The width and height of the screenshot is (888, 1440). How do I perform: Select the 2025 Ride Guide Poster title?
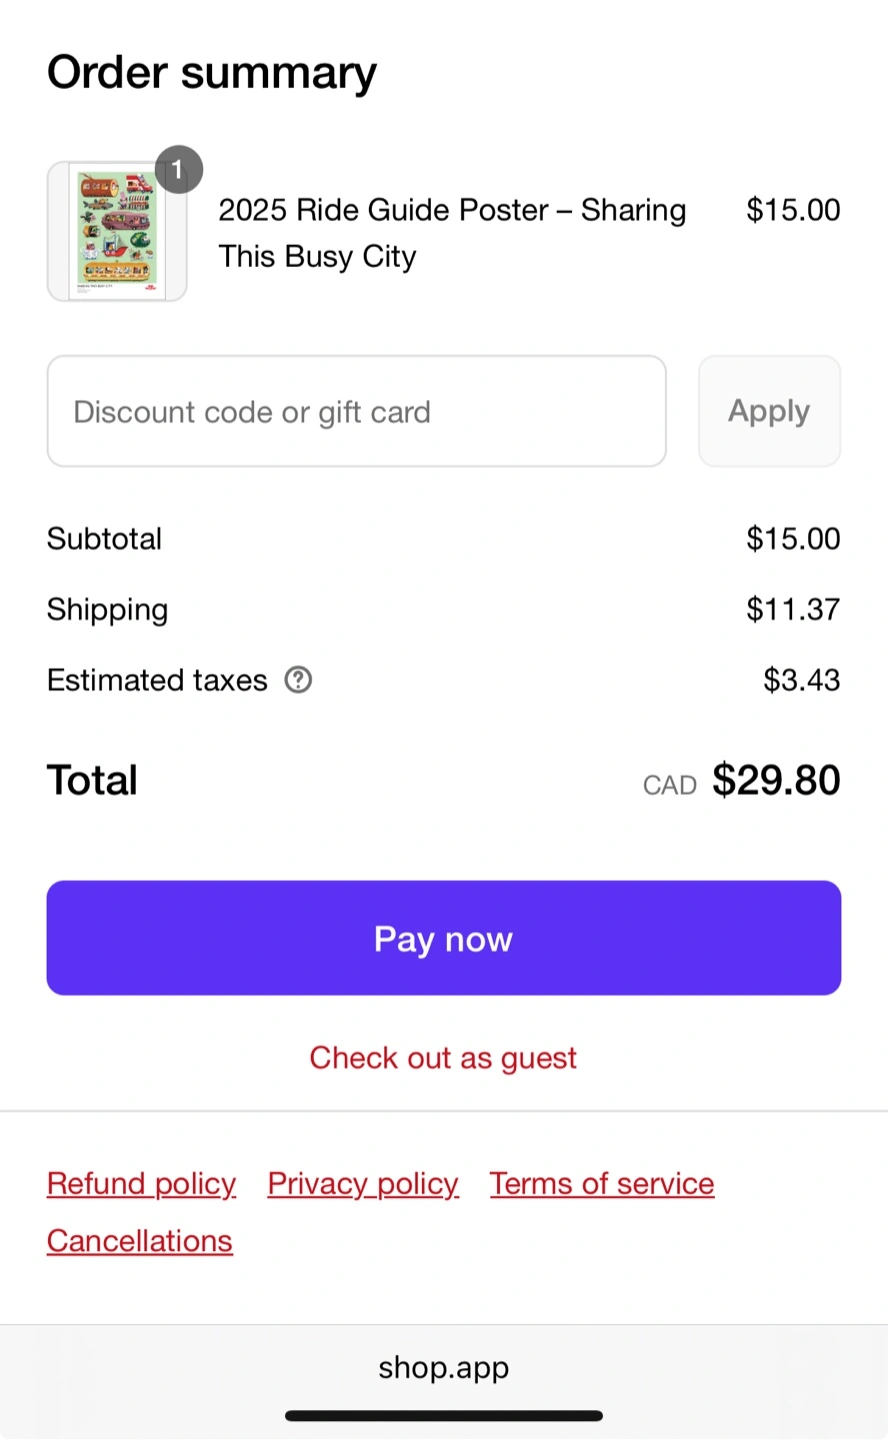pyautogui.click(x=452, y=233)
